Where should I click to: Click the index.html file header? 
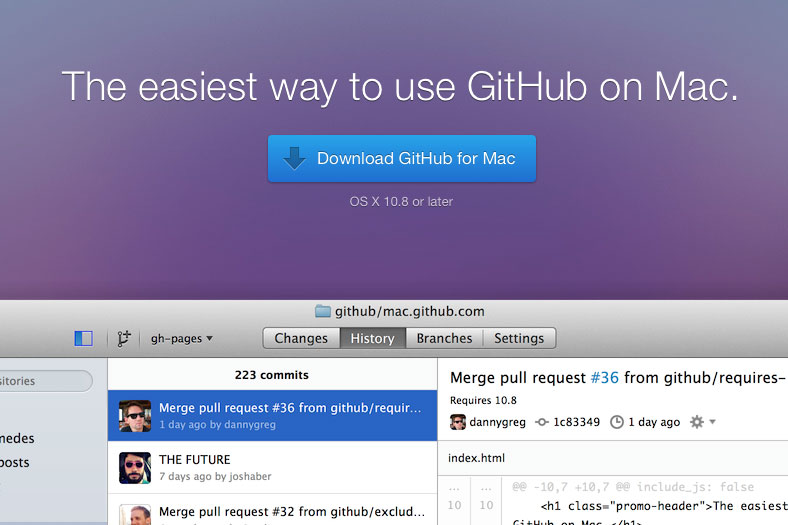click(x=613, y=458)
